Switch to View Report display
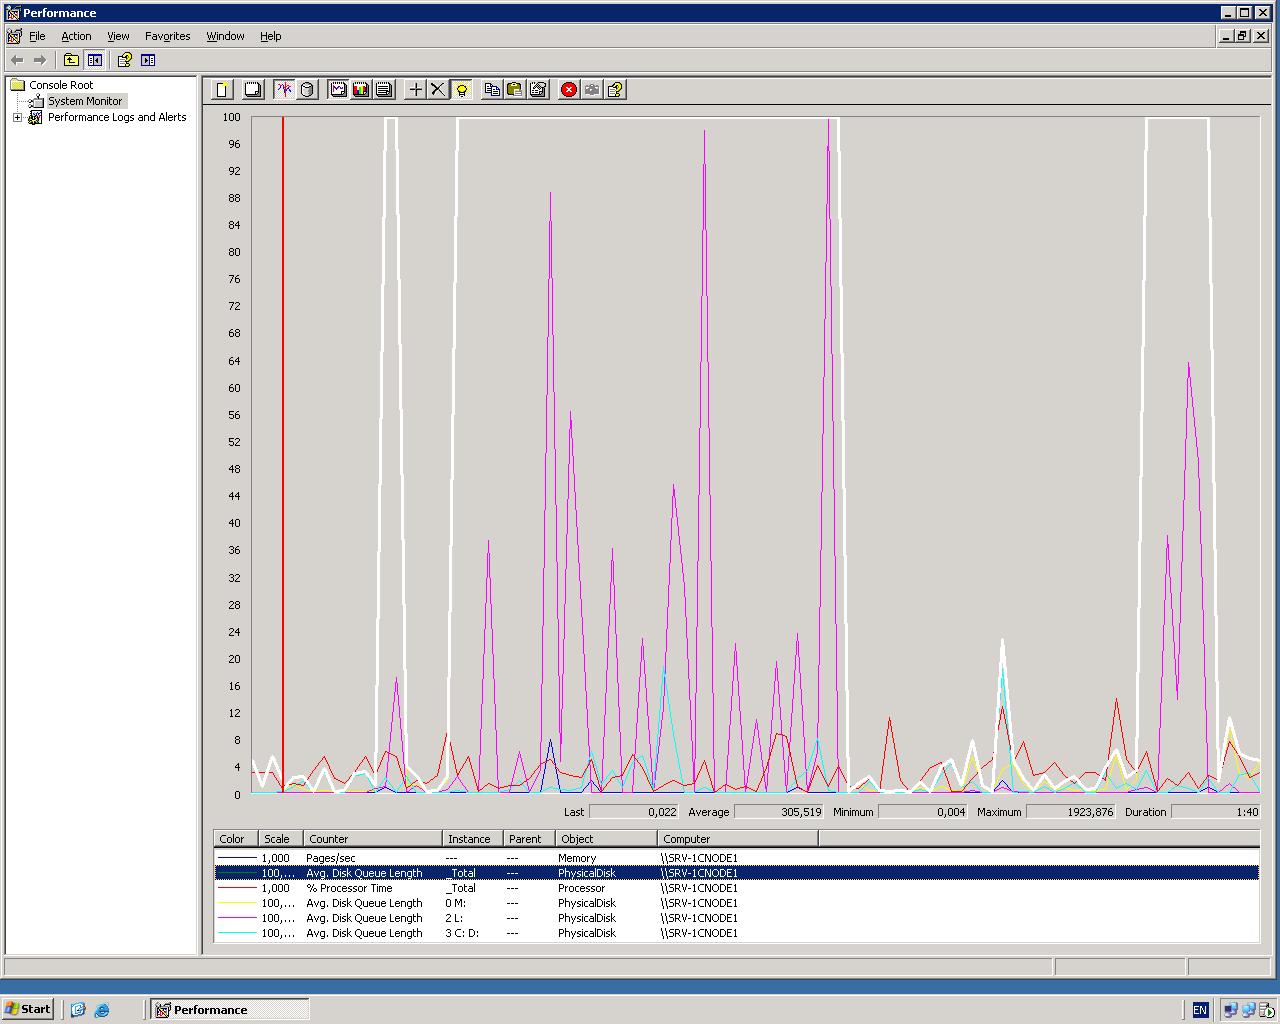Viewport: 1280px width, 1024px height. click(x=384, y=90)
